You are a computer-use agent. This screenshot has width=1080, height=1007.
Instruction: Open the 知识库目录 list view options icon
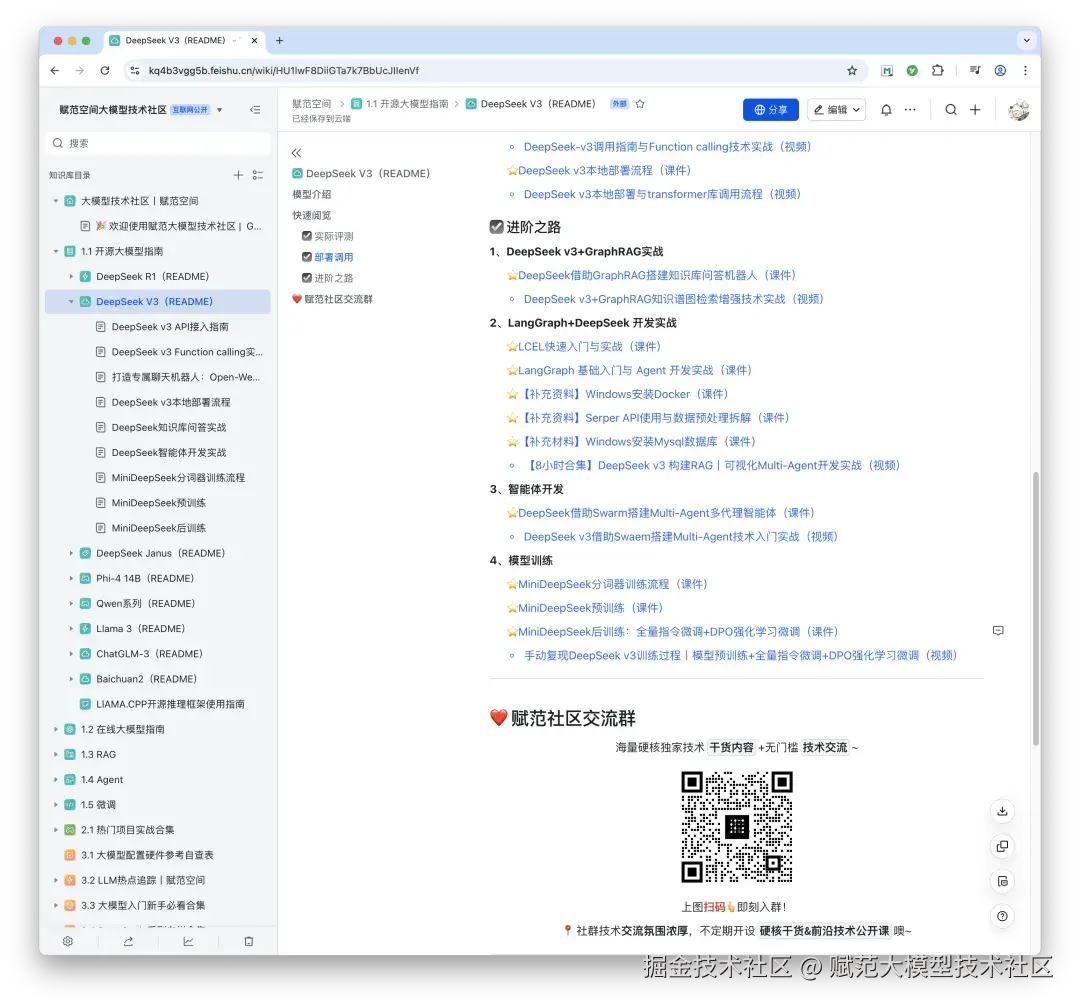(258, 175)
